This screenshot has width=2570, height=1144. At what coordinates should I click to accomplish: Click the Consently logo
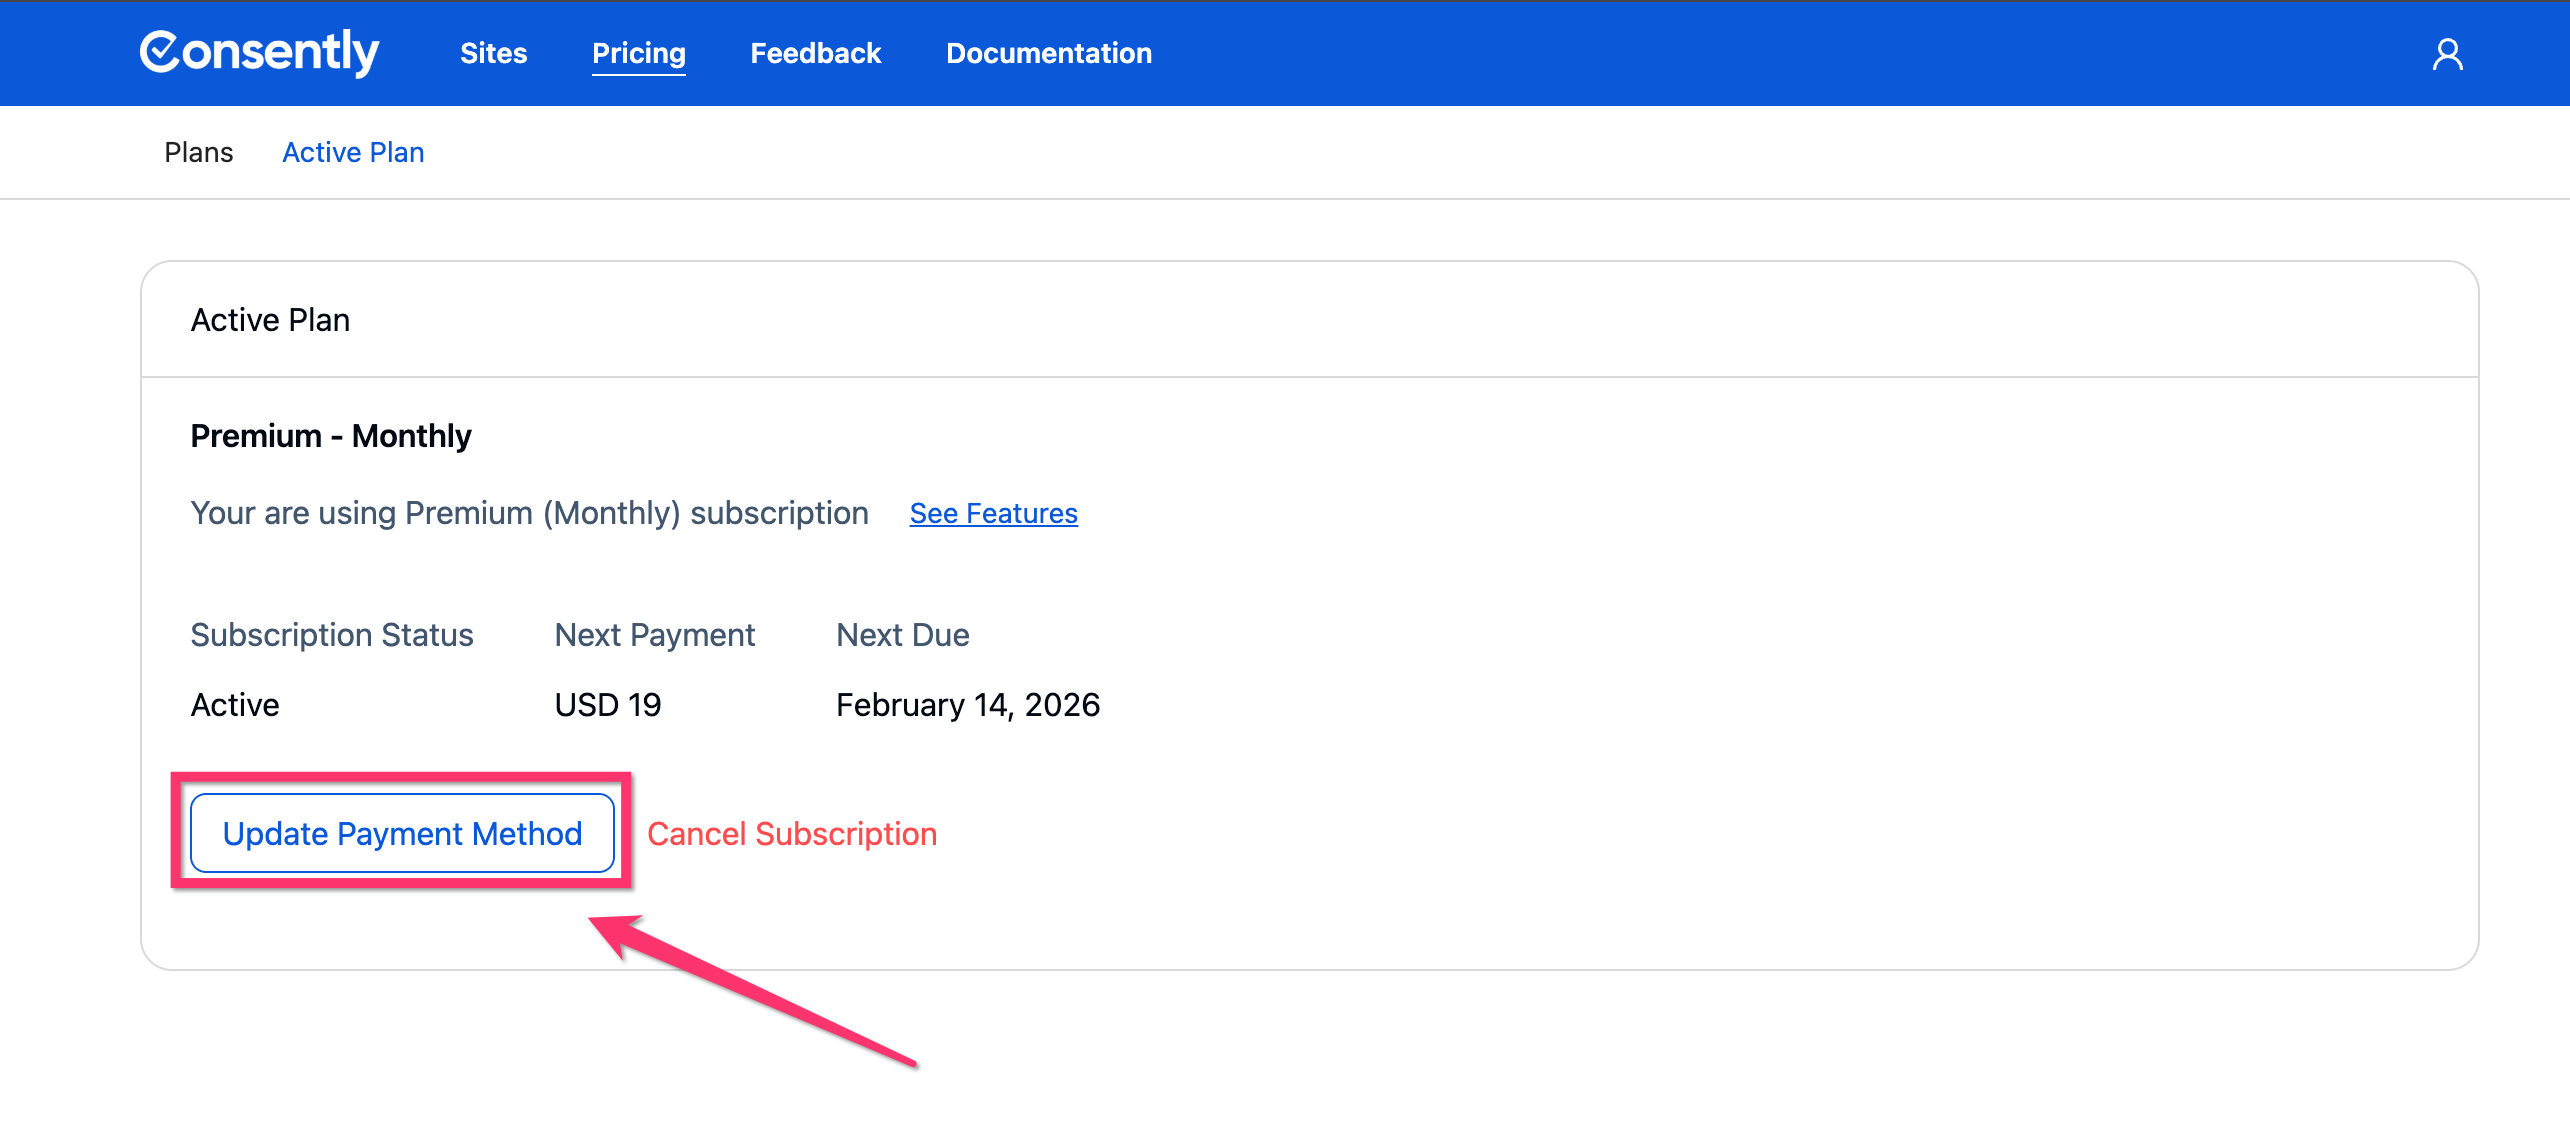[x=259, y=52]
